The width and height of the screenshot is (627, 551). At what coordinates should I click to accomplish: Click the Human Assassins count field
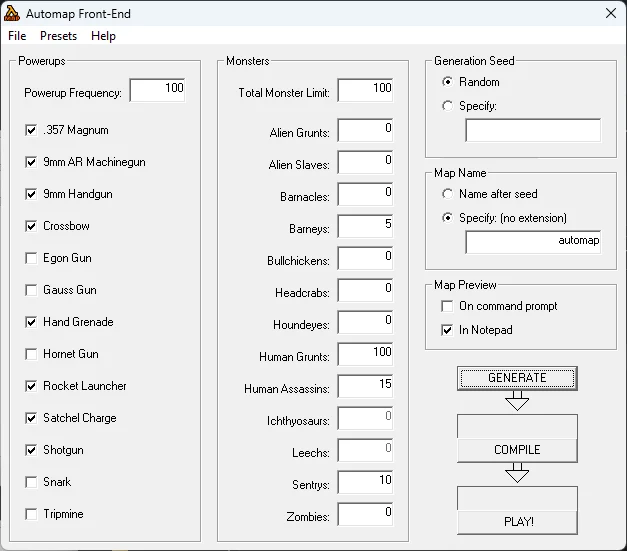[x=365, y=386]
